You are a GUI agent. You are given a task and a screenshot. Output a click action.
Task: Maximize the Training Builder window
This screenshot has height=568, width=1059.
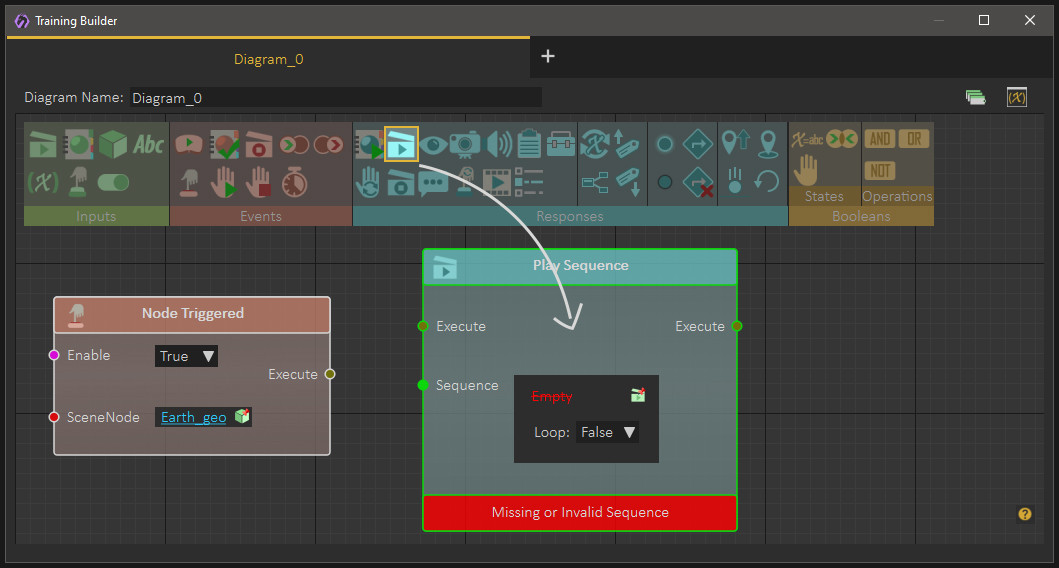[984, 20]
